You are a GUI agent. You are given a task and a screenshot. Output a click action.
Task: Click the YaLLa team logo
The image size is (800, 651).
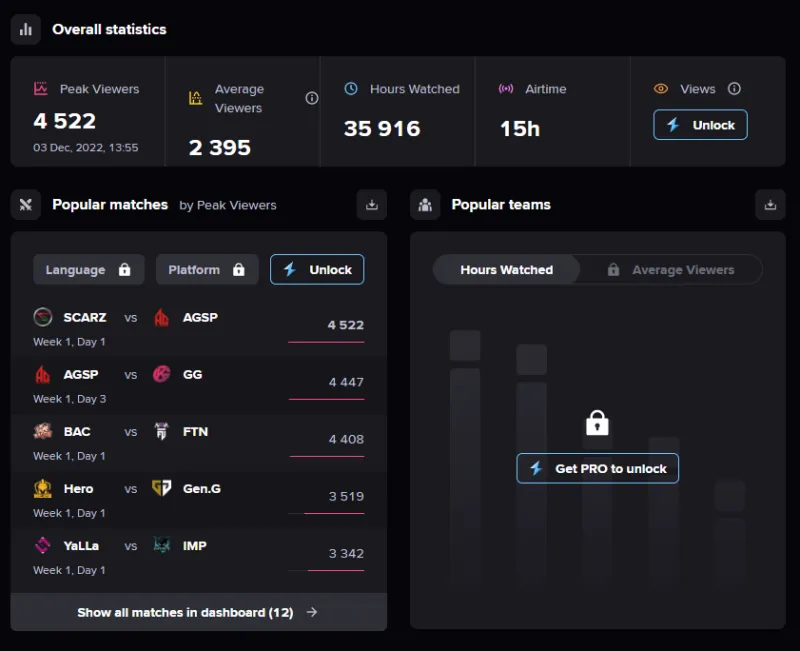43,546
